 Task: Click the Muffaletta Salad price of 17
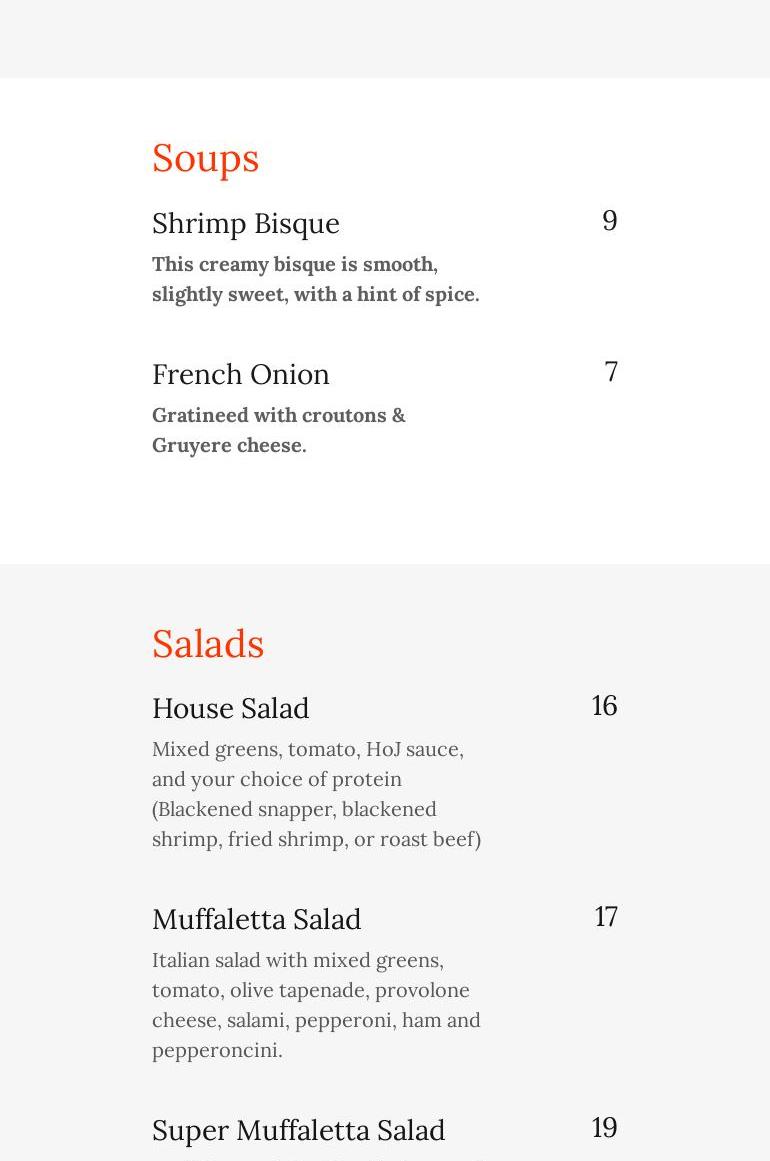(606, 917)
